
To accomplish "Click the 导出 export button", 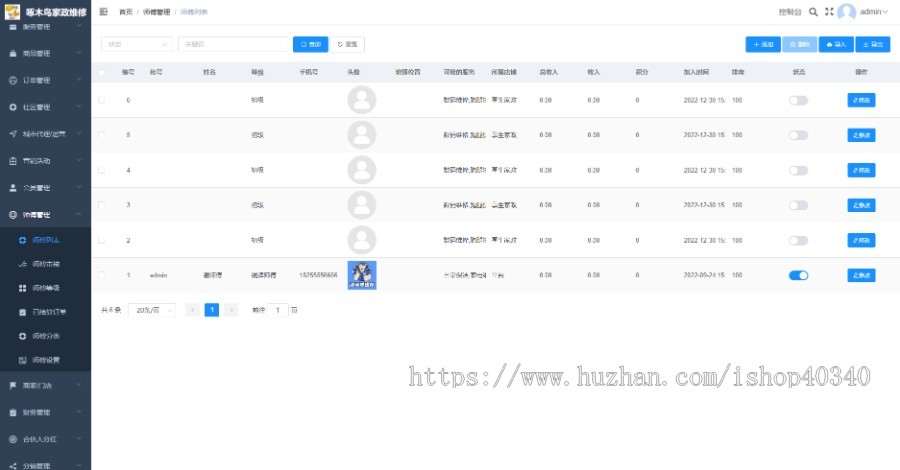I will click(872, 44).
